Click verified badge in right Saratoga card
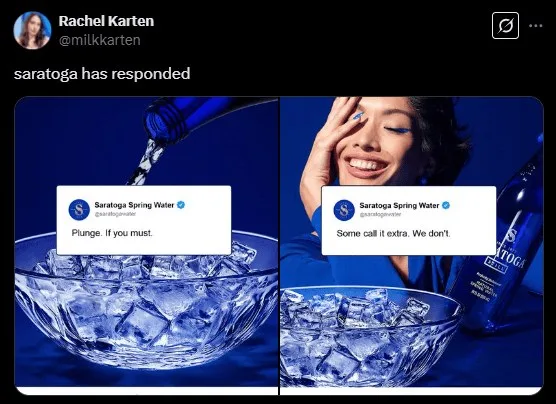The height and width of the screenshot is (404, 556). (446, 205)
